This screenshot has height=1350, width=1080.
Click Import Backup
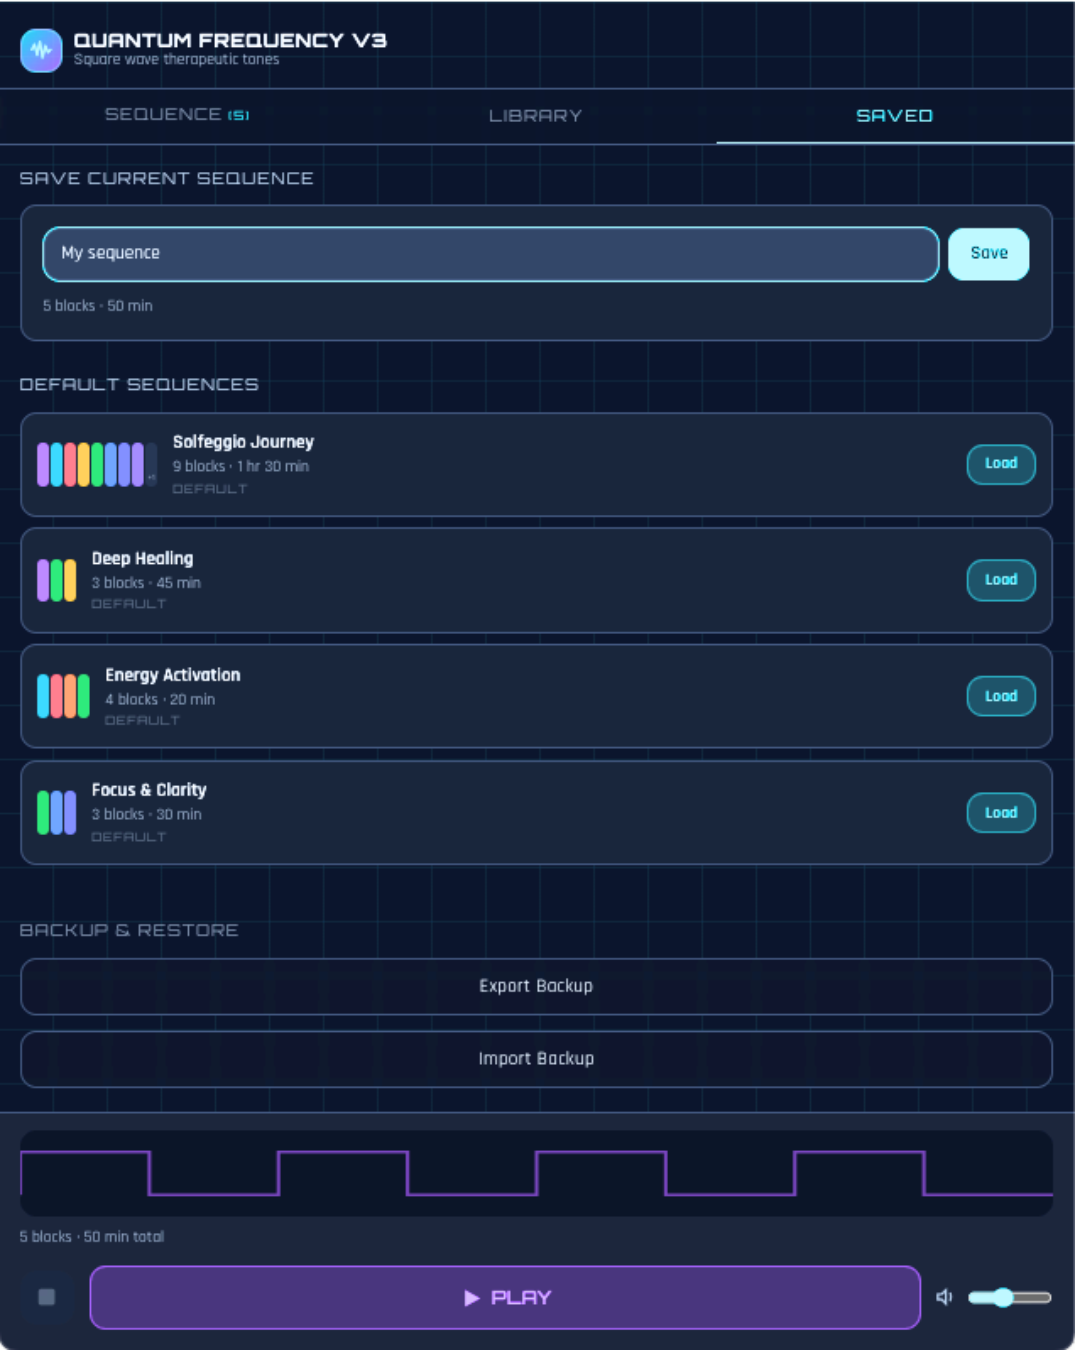tap(536, 1059)
